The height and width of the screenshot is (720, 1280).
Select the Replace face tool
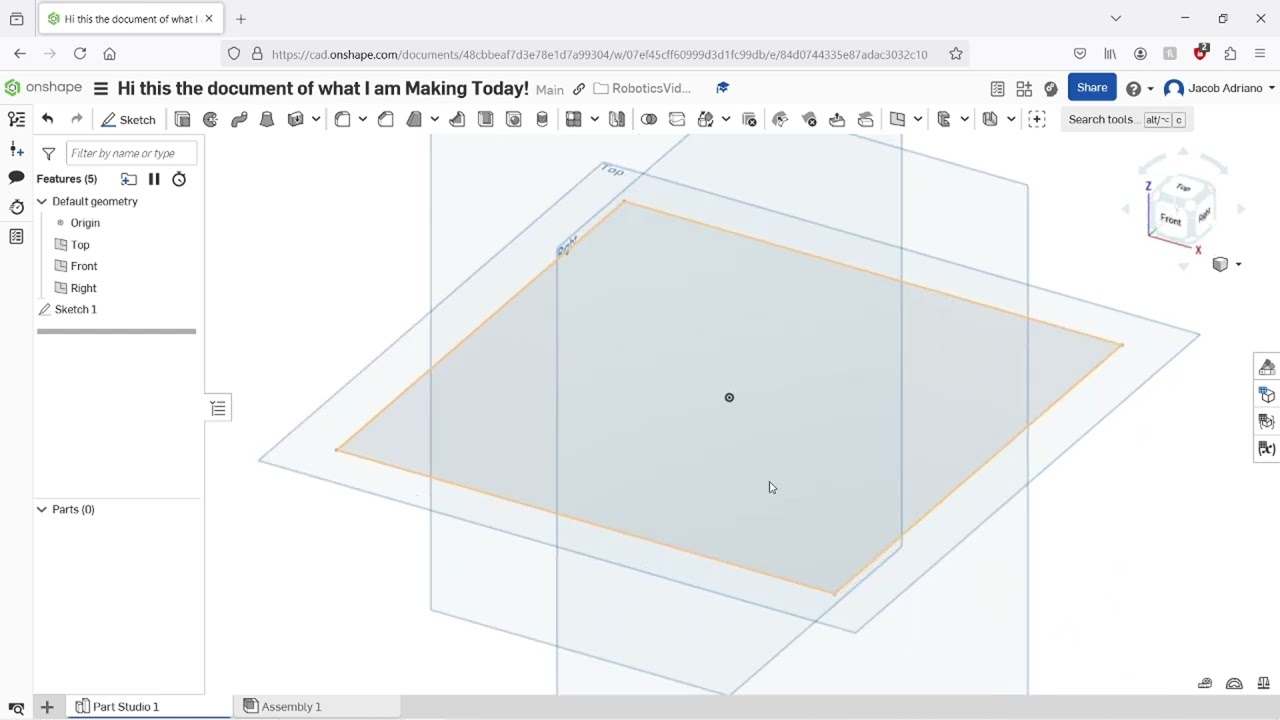pyautogui.click(x=866, y=119)
